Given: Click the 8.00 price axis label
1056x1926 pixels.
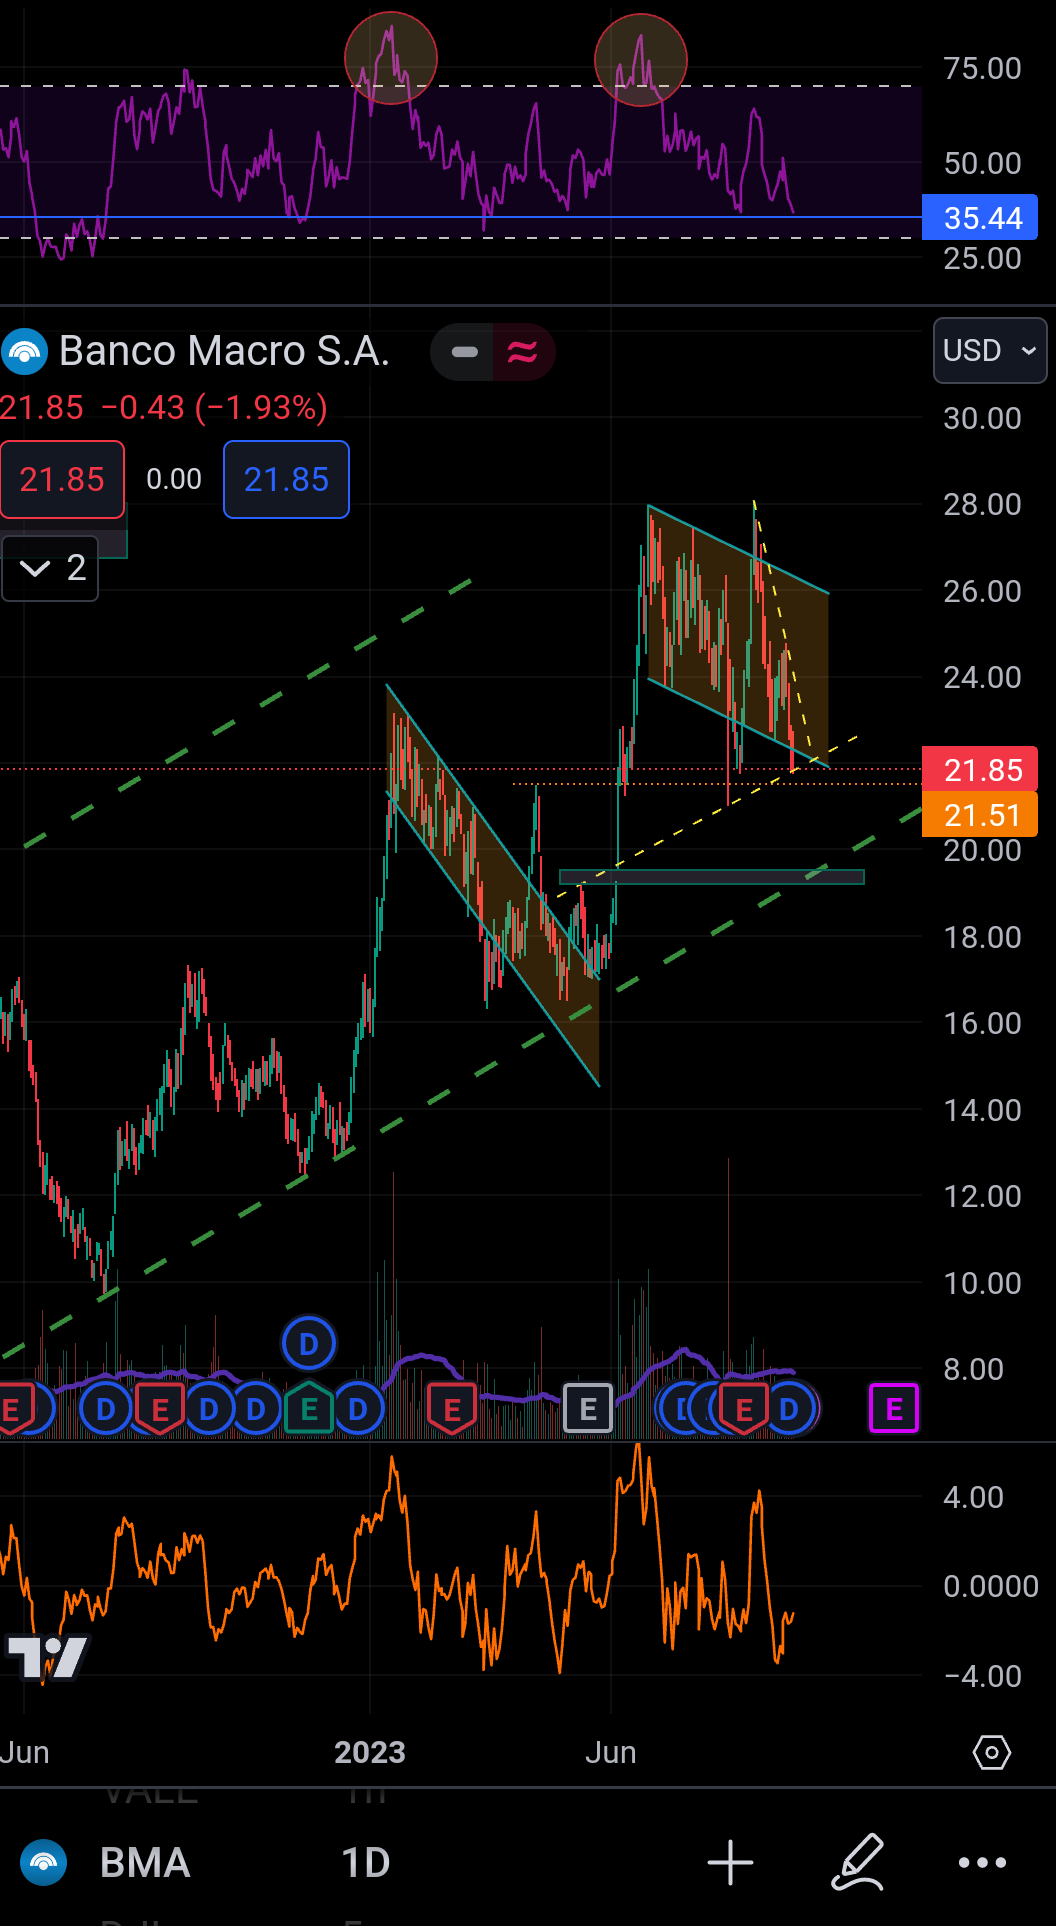Looking at the screenshot, I should 975,1369.
